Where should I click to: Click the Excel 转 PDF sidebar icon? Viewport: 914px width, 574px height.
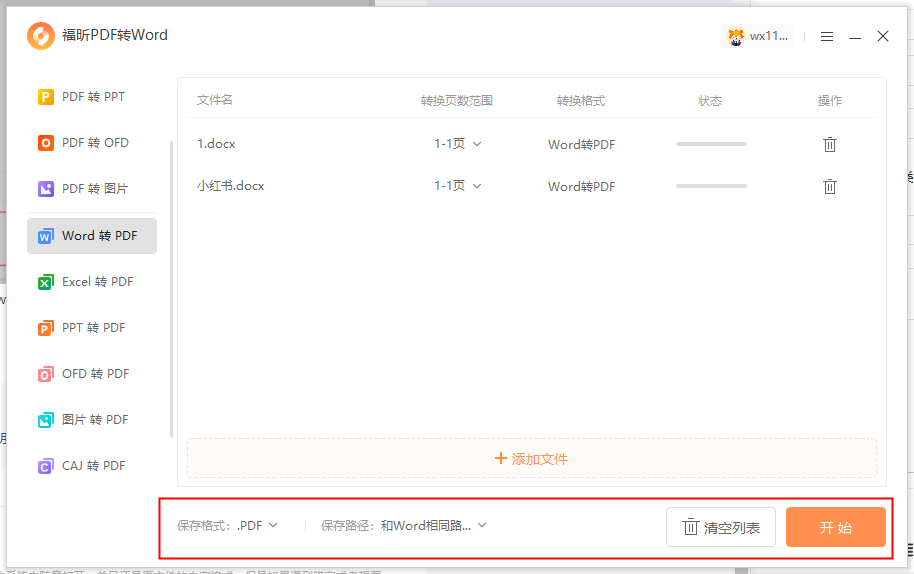pos(46,282)
